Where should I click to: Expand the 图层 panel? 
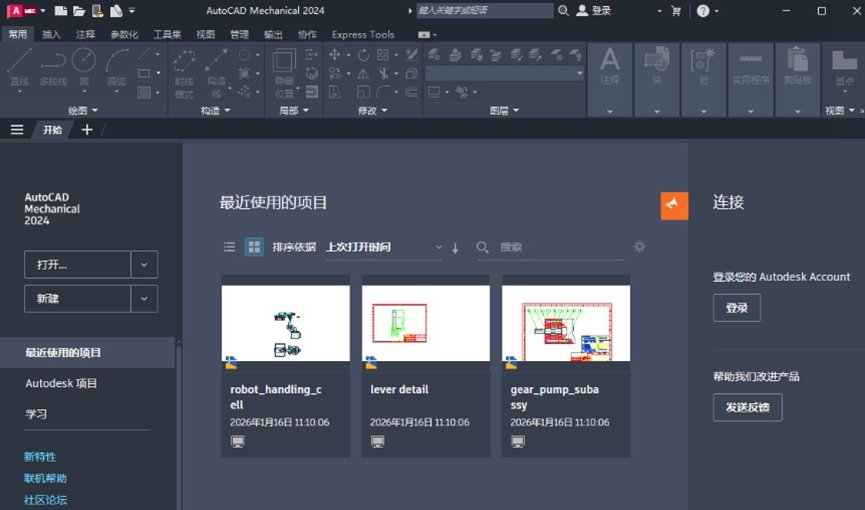[504, 110]
